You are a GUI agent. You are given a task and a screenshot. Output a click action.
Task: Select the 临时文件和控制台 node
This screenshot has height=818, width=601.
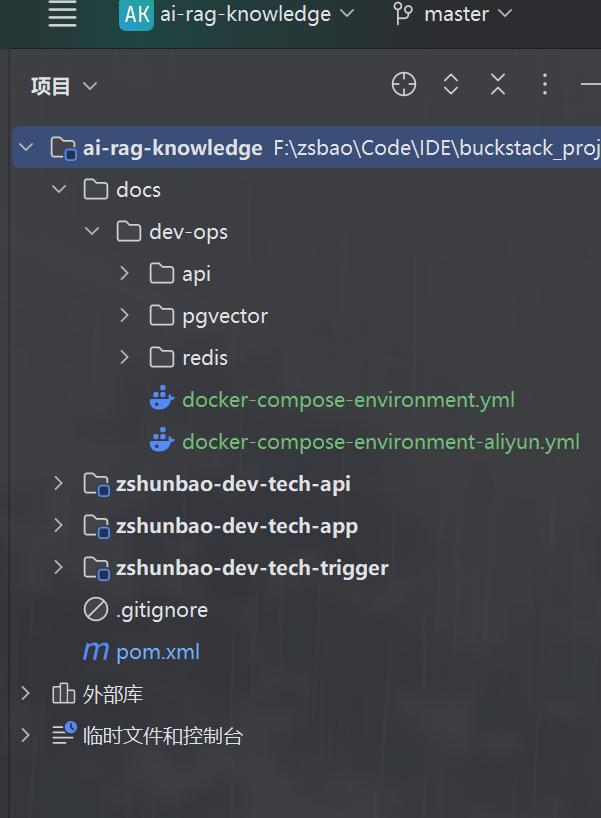tap(162, 736)
